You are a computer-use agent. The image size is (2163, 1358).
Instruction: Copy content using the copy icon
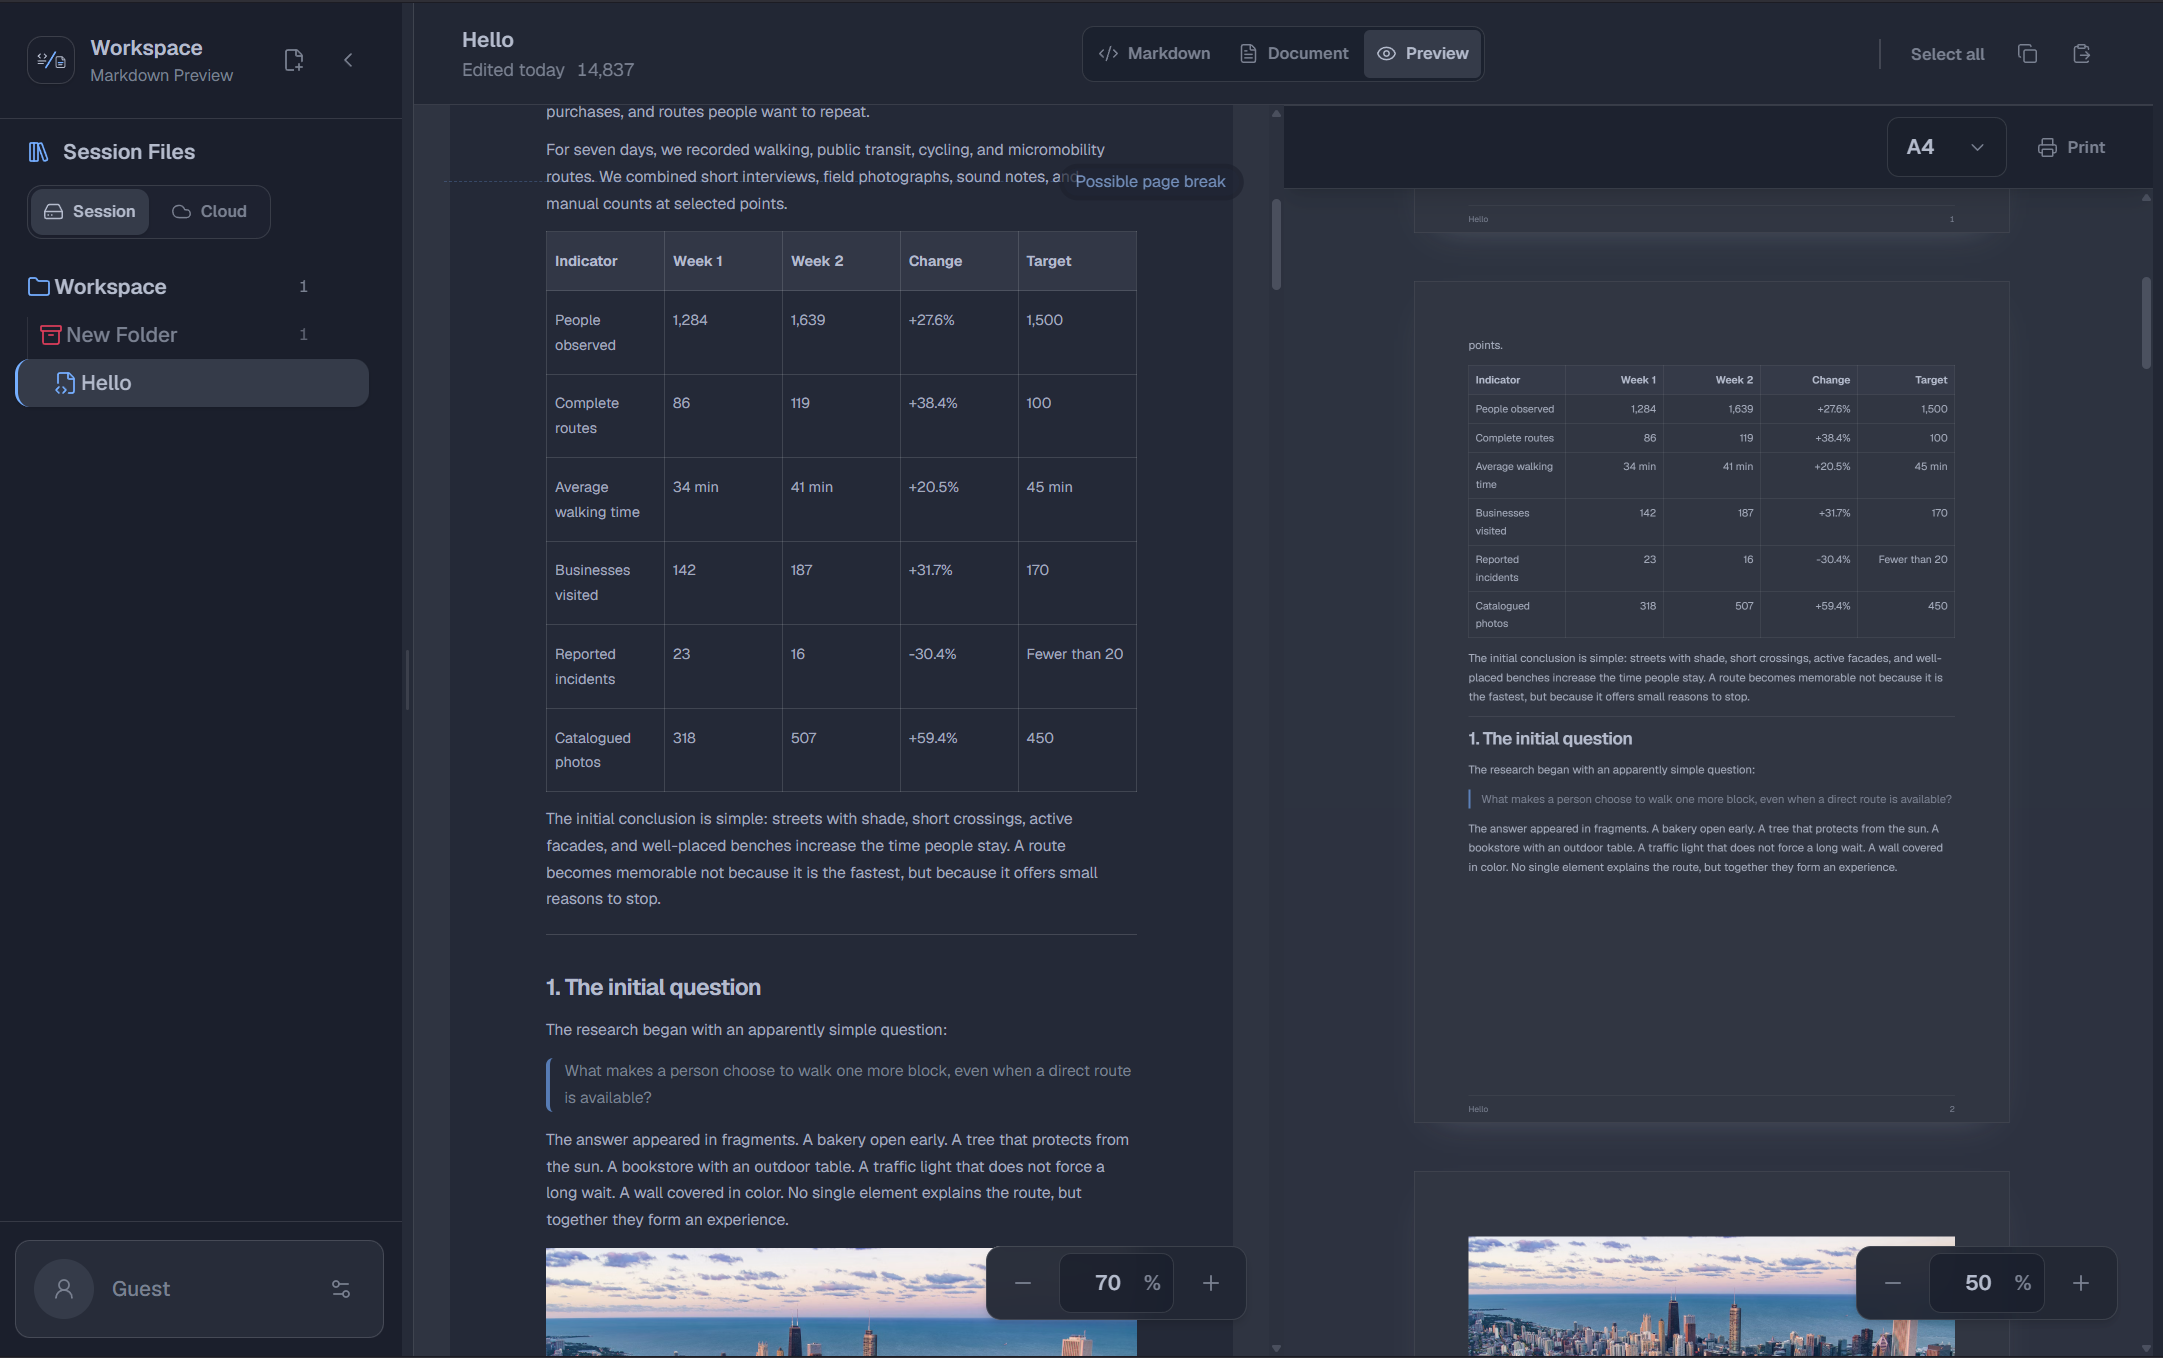pos(2027,54)
